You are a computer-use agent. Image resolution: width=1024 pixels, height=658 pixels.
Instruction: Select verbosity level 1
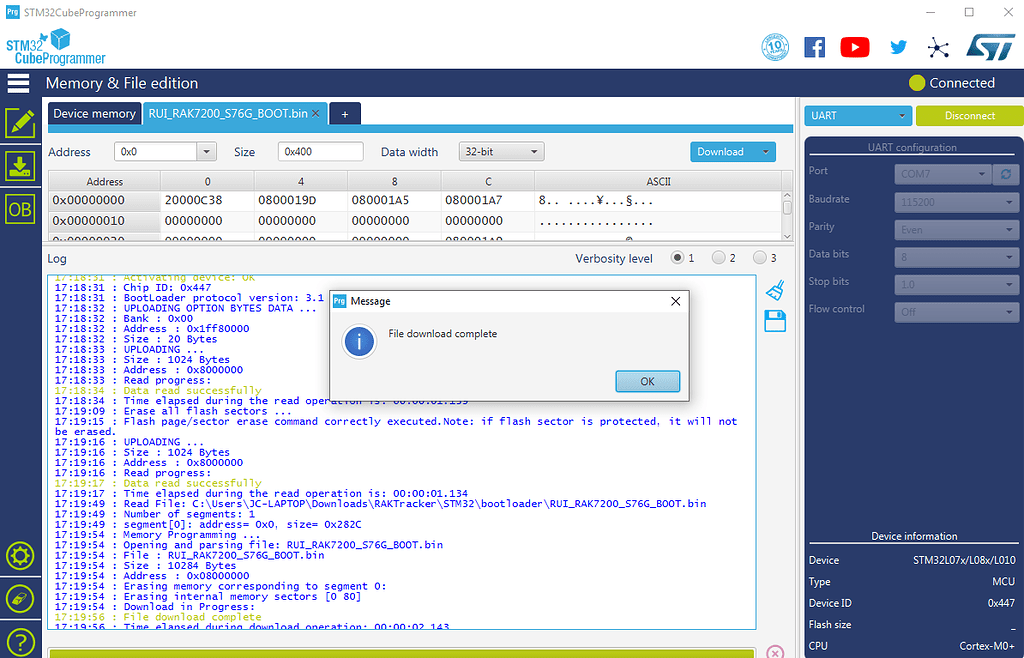point(678,258)
